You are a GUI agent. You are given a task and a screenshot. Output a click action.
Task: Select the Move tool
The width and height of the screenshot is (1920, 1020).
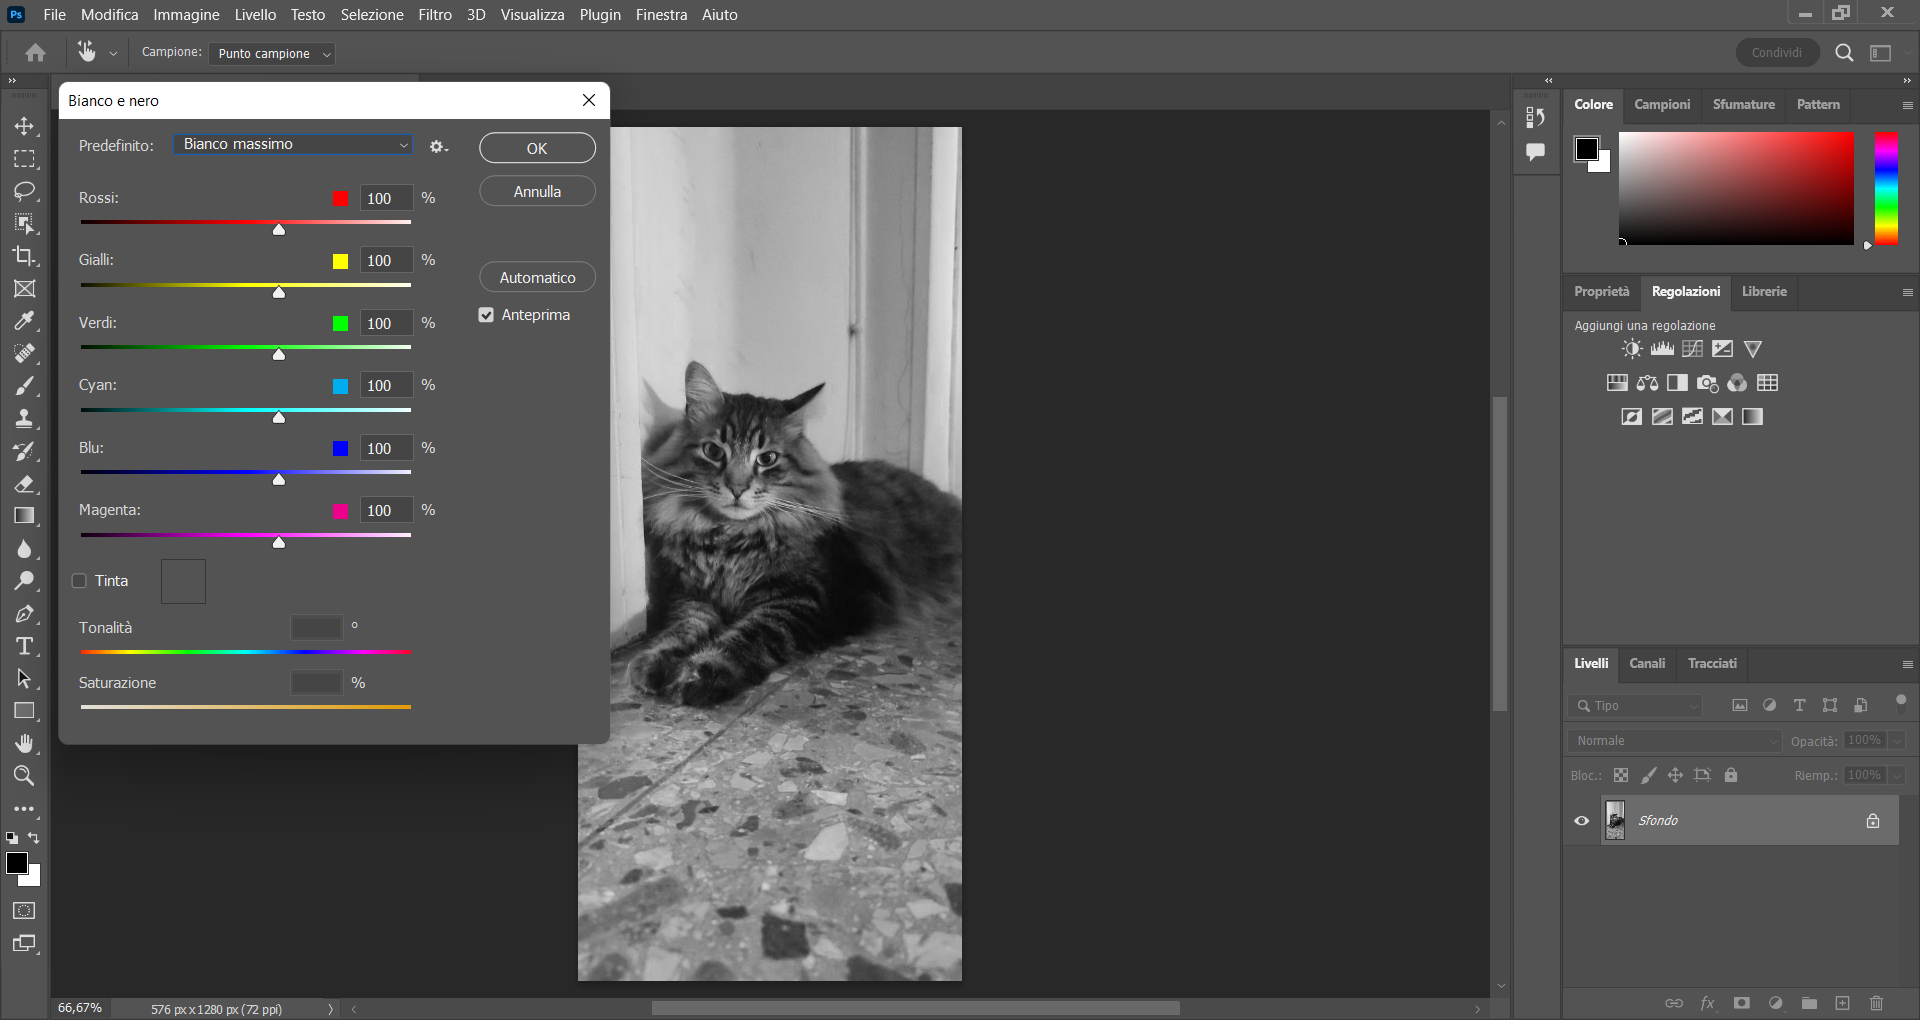click(25, 126)
